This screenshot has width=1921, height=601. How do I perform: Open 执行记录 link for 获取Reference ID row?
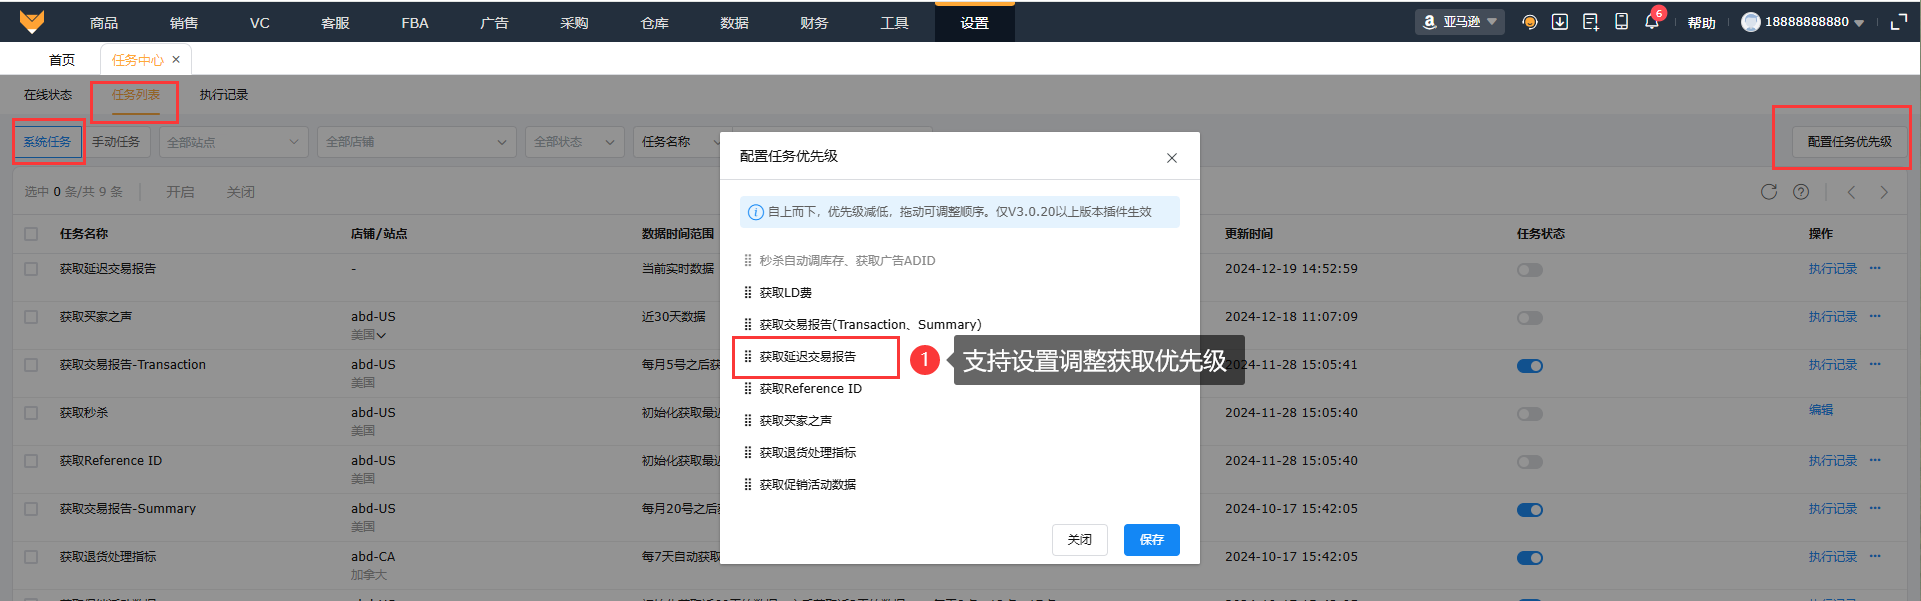point(1832,461)
